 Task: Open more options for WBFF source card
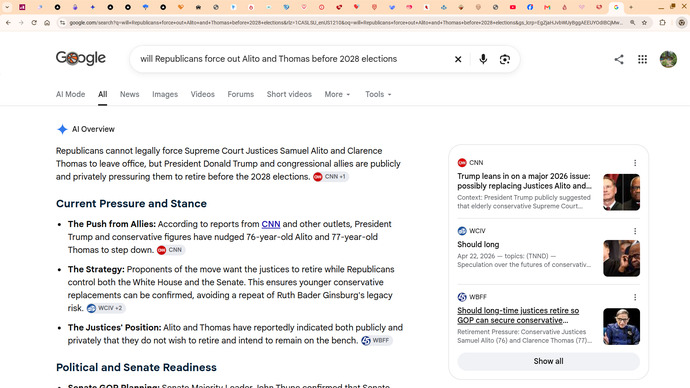tap(635, 297)
